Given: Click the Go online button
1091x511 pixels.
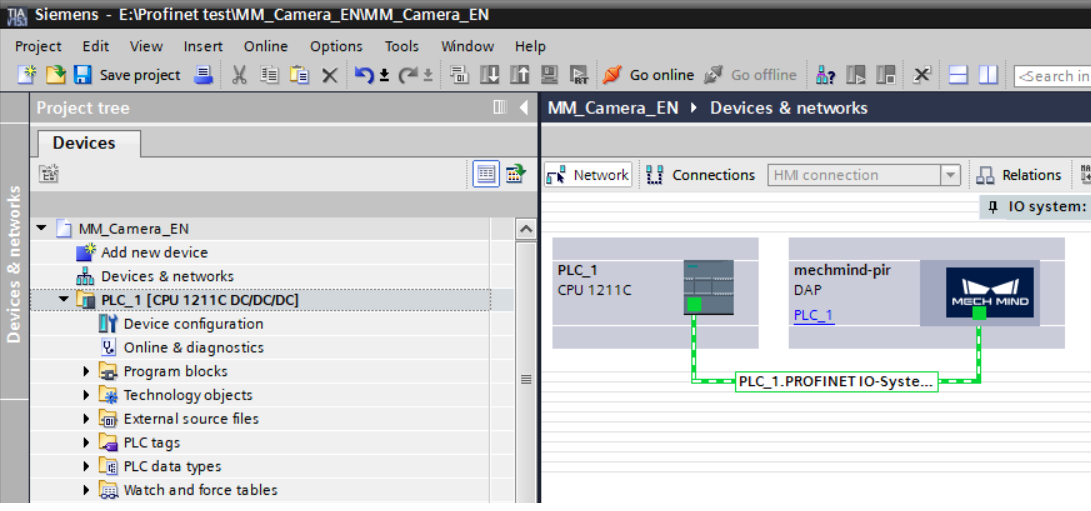Looking at the screenshot, I should (648, 74).
